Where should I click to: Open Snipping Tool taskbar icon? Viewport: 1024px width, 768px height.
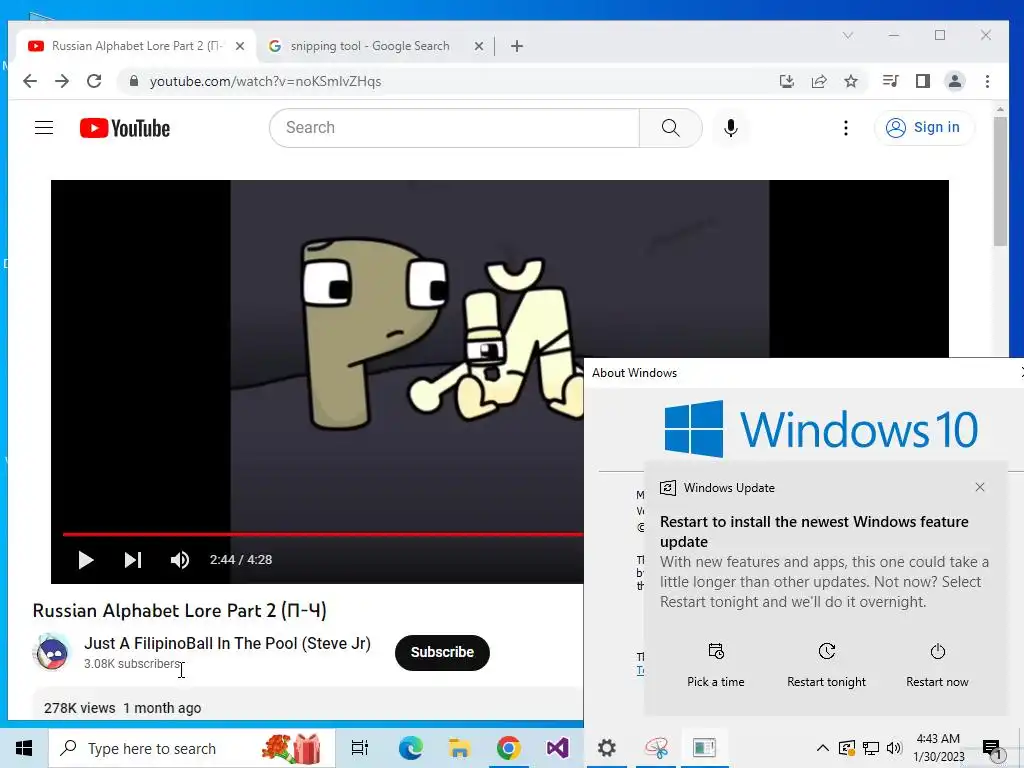click(656, 748)
